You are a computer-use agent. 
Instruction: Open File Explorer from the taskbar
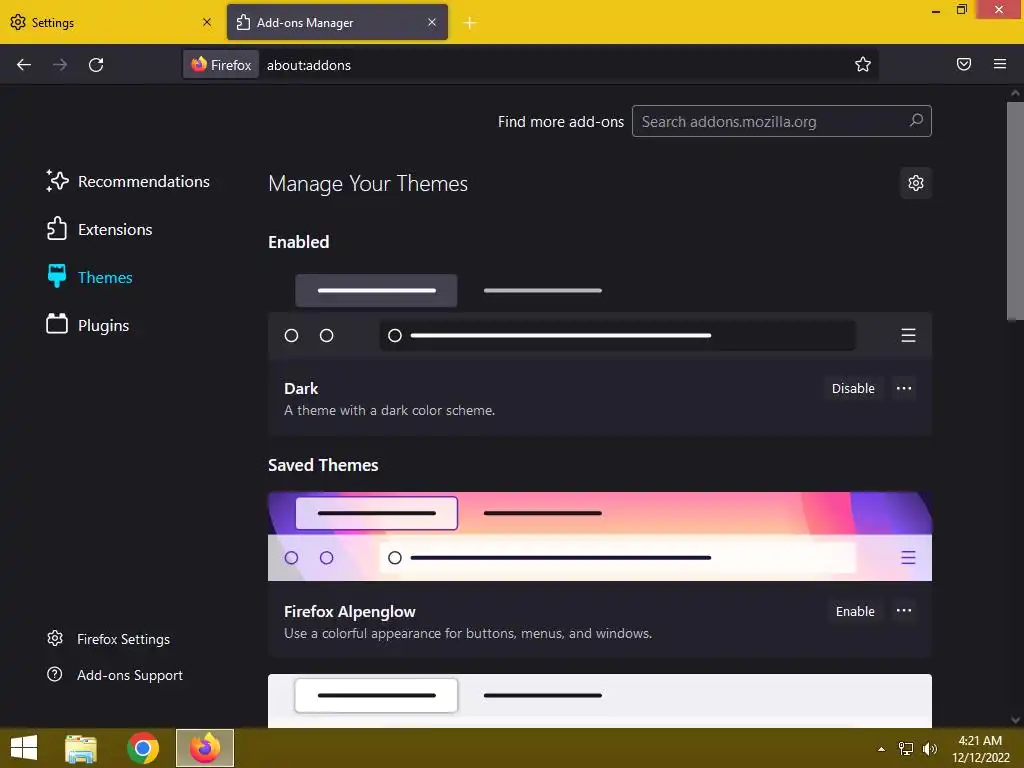81,748
